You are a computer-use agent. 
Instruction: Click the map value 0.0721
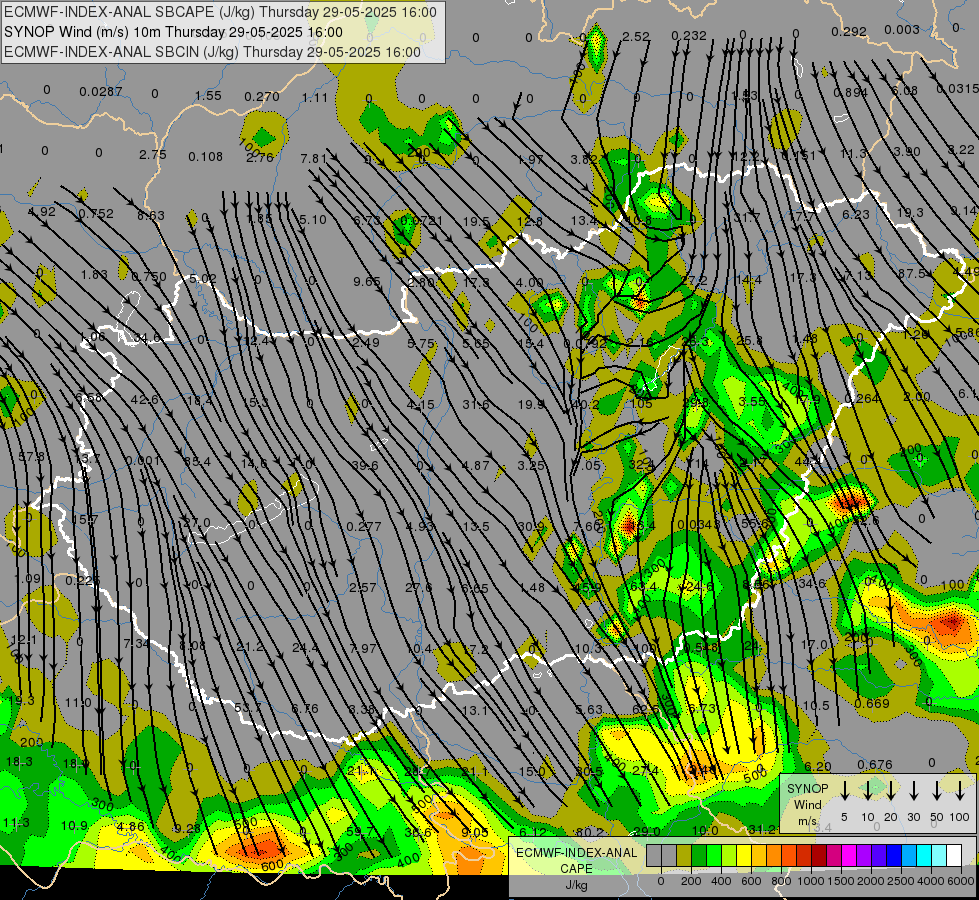(421, 220)
